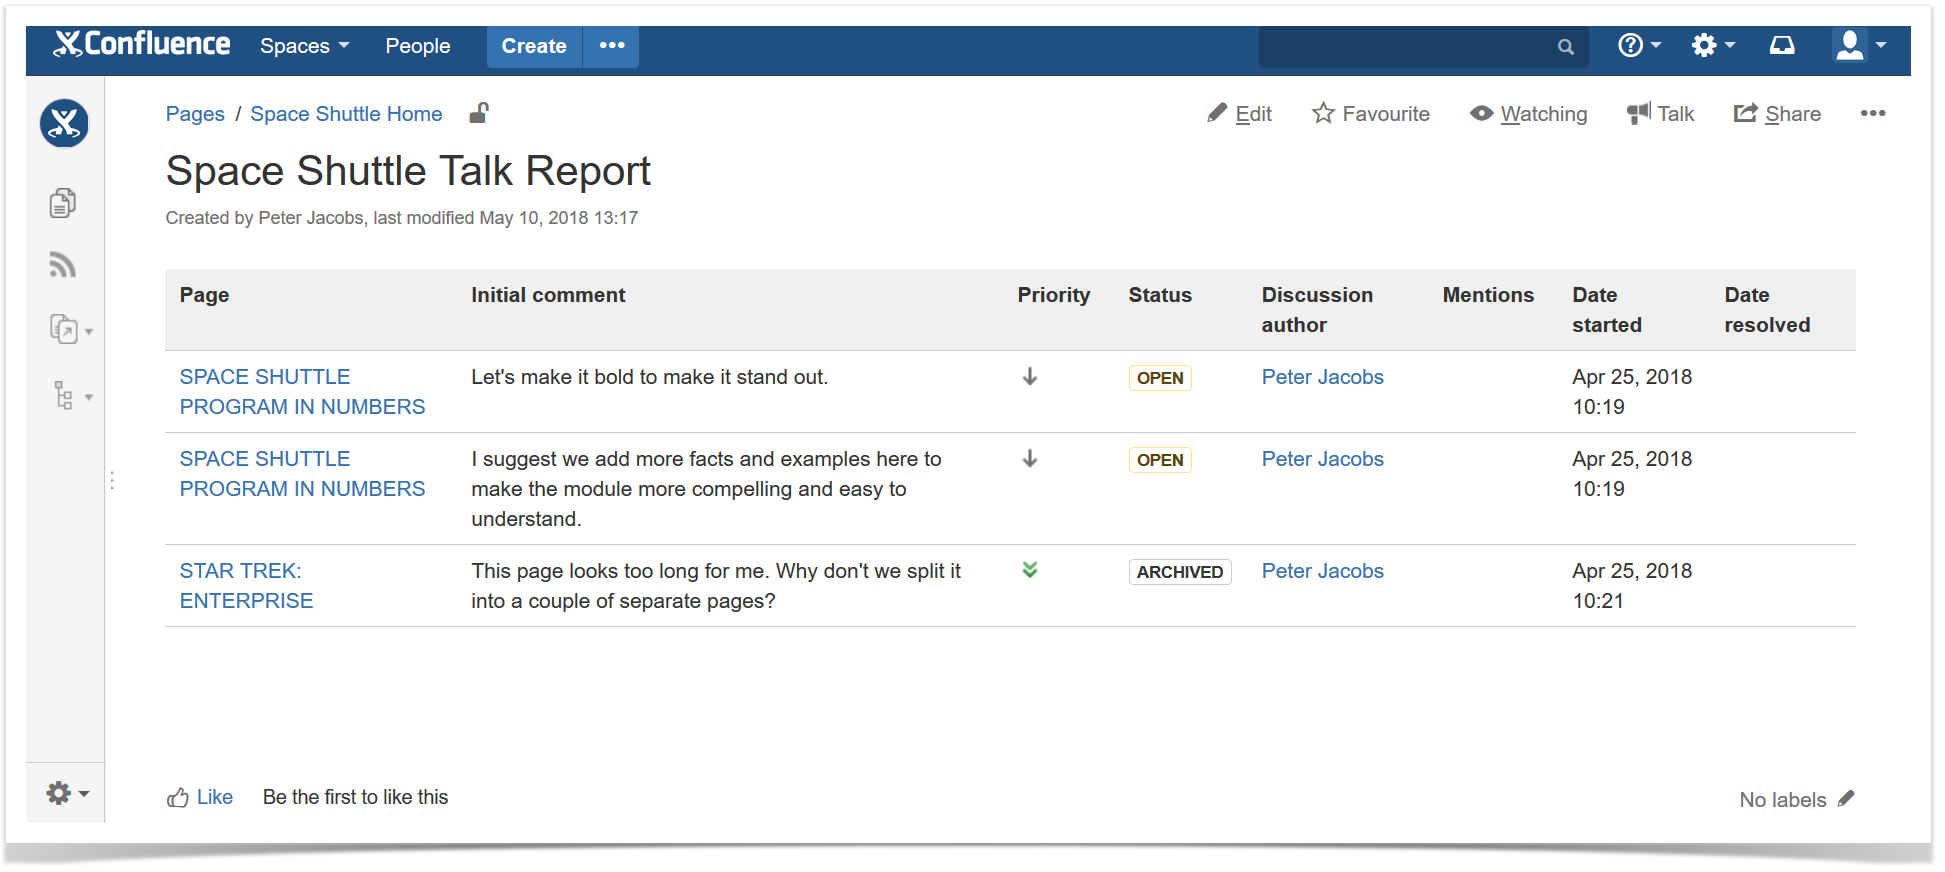Click the ARCHIVED status badge

pos(1180,572)
